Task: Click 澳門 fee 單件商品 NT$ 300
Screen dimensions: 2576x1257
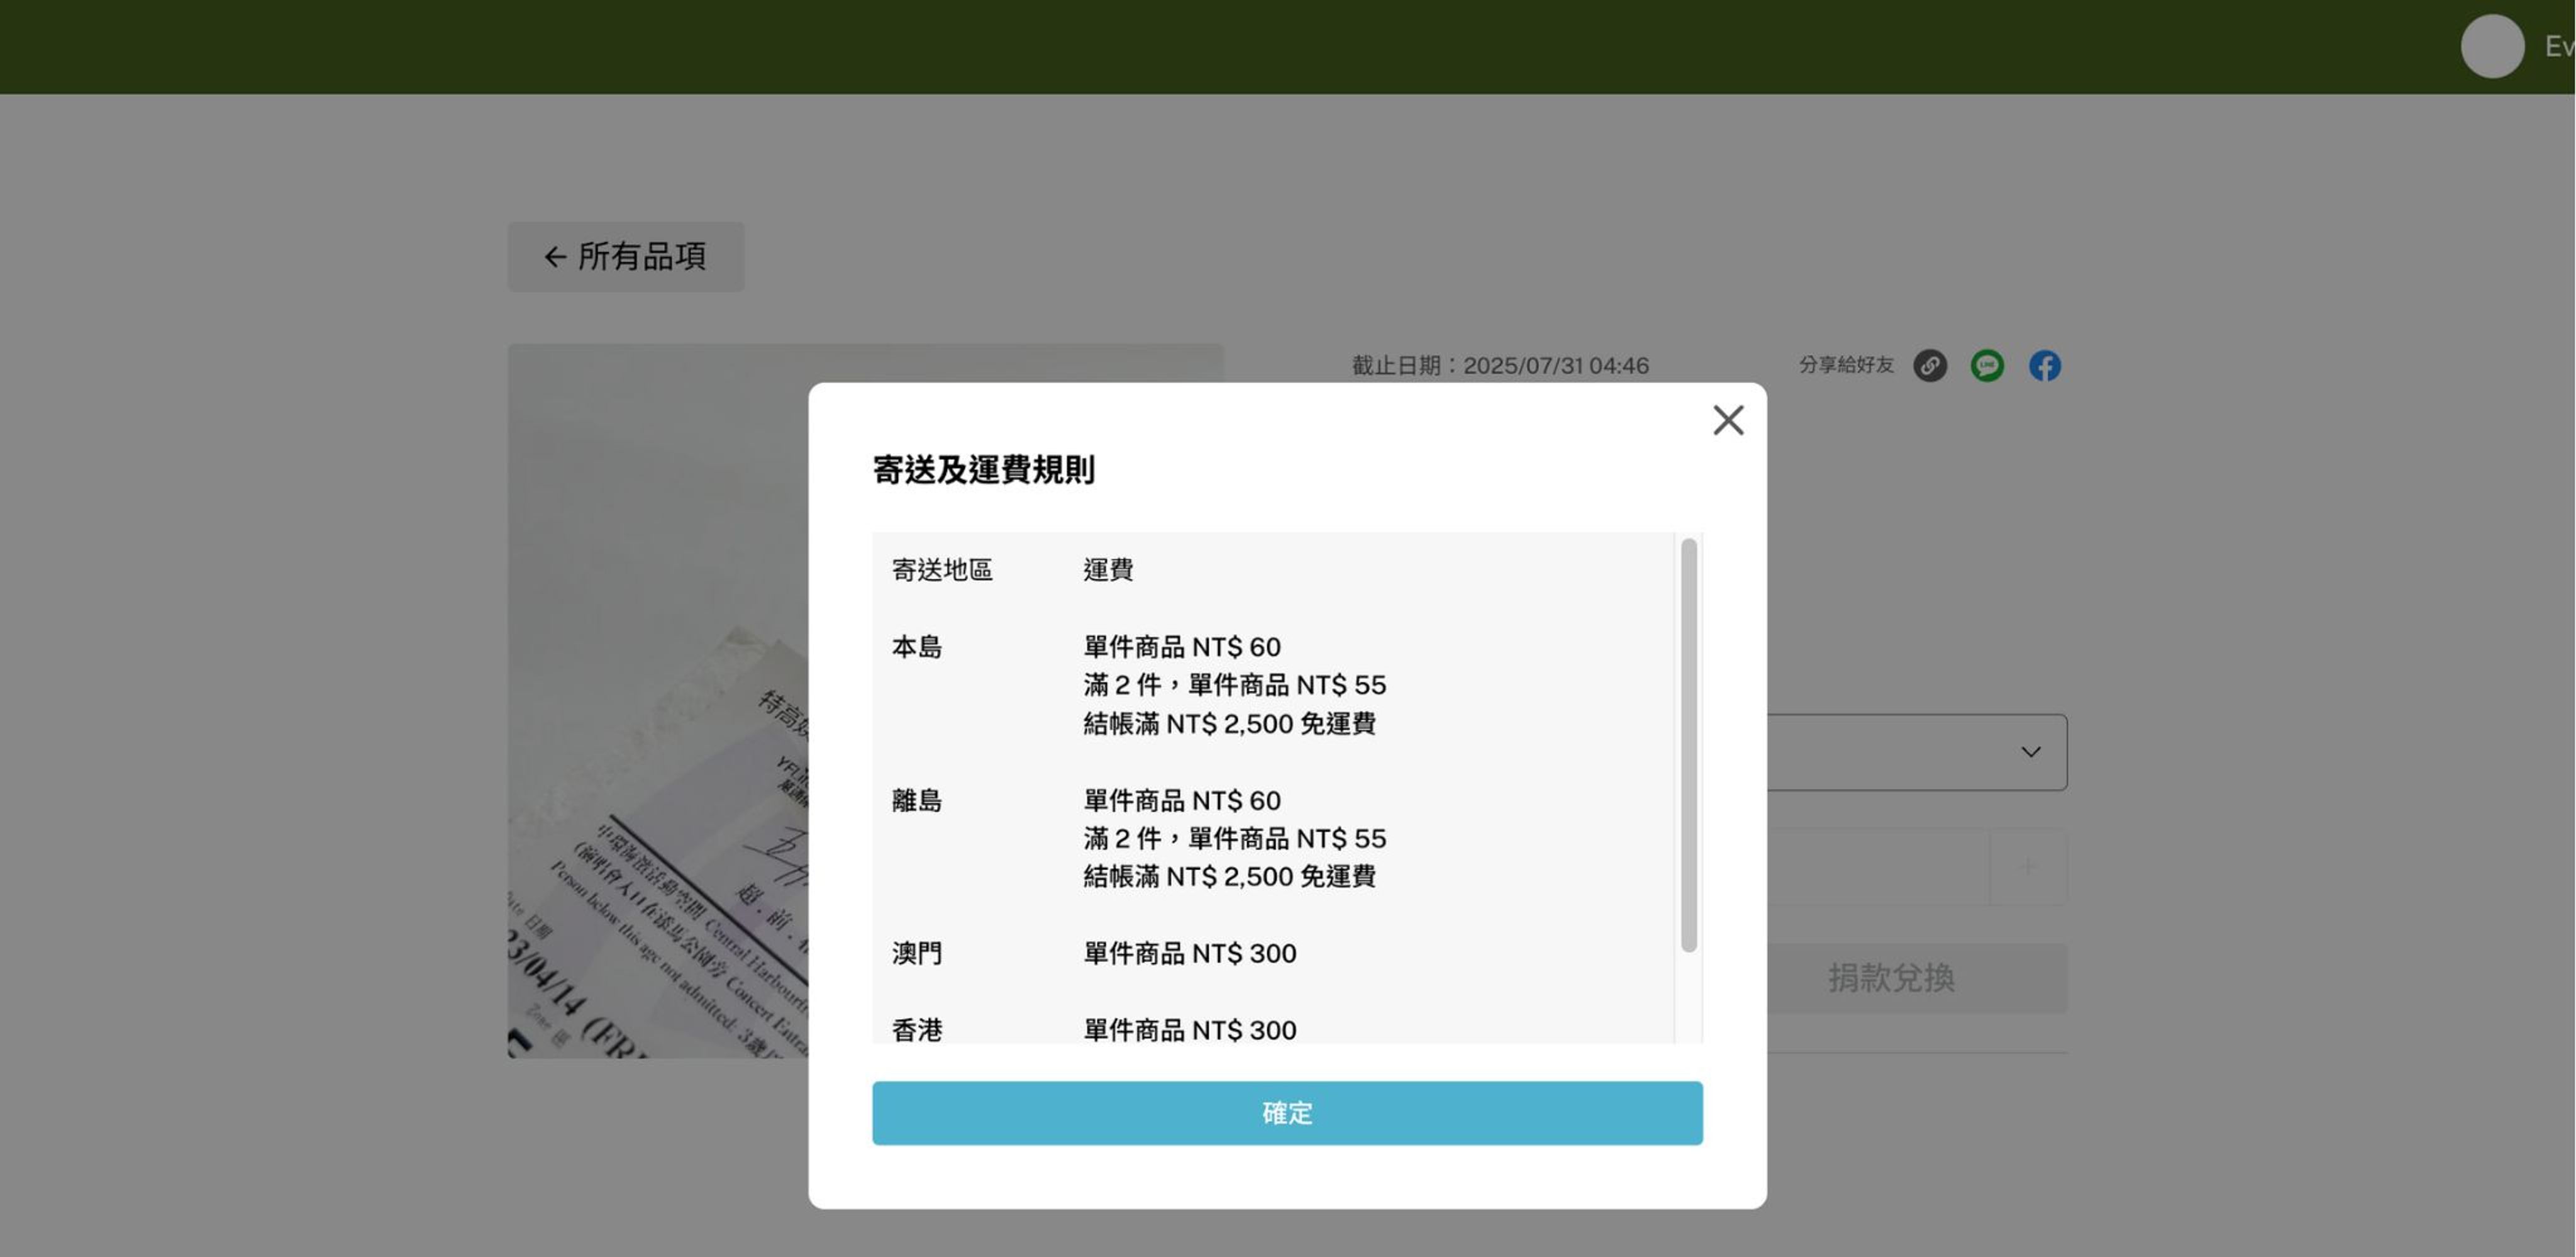Action: [1190, 953]
